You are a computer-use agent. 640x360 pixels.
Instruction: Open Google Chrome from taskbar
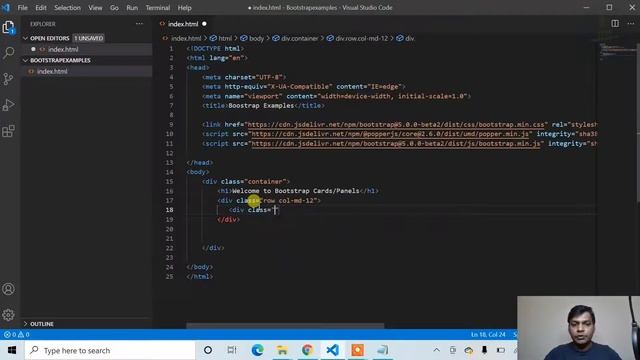click(307, 350)
